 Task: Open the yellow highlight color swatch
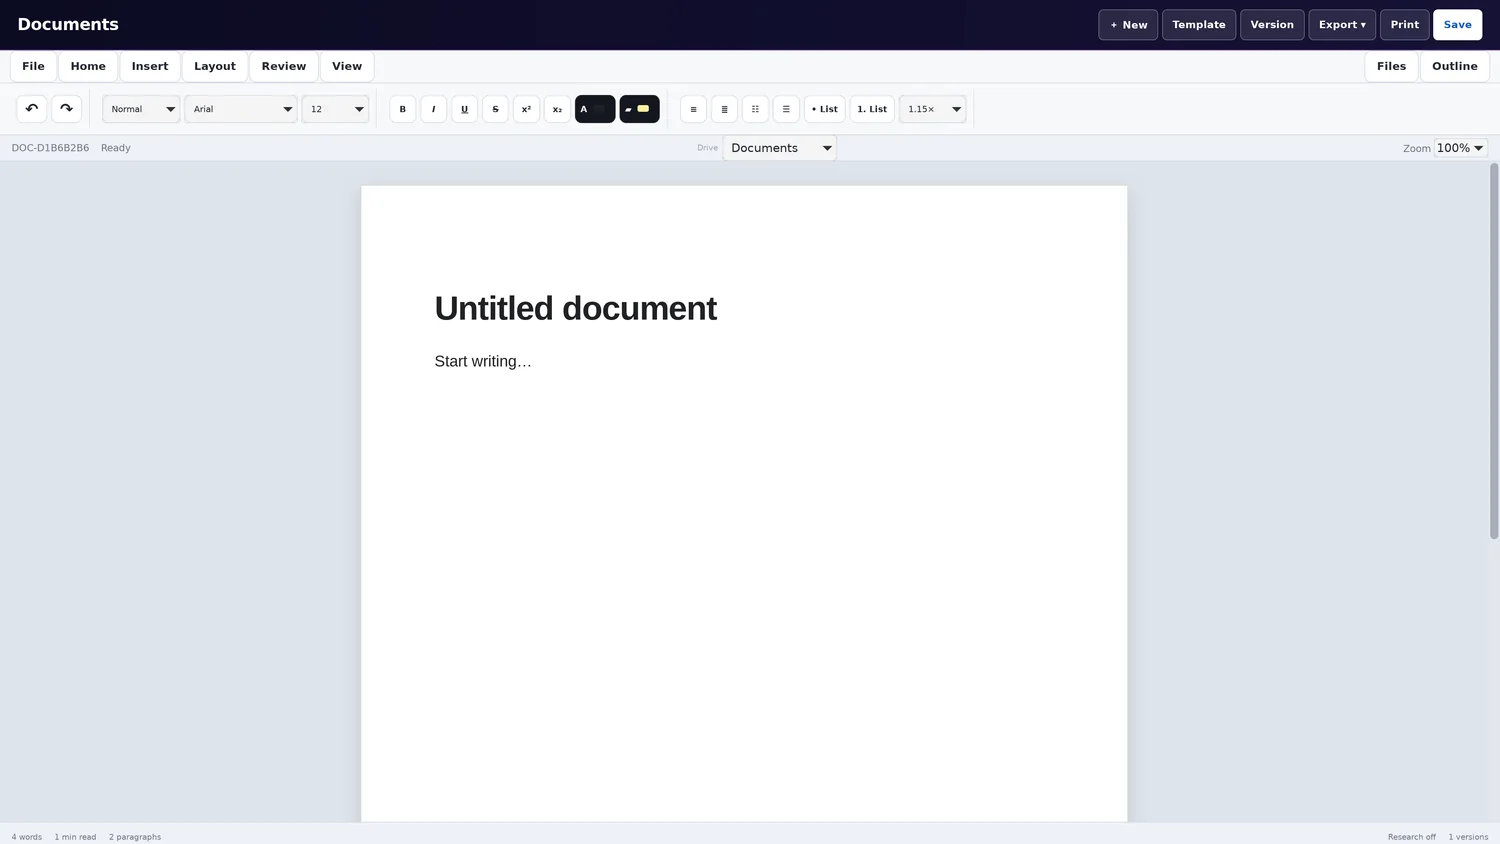pos(639,109)
